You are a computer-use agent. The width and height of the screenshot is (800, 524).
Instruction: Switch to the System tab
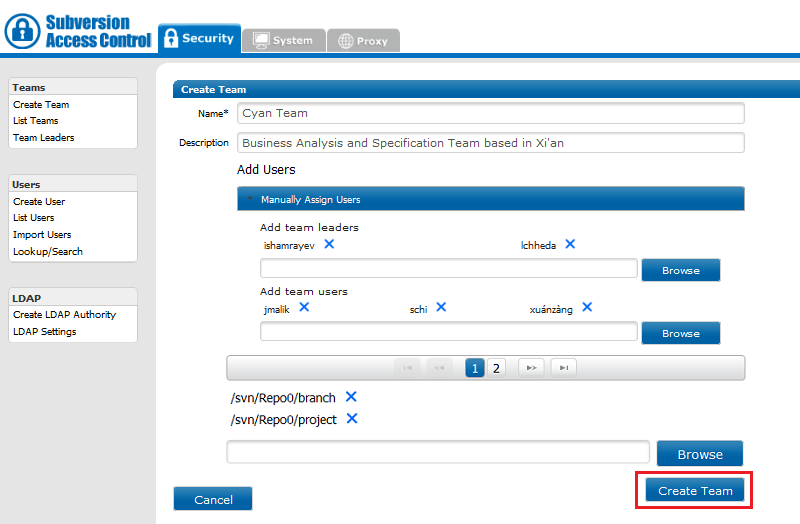pyautogui.click(x=284, y=40)
